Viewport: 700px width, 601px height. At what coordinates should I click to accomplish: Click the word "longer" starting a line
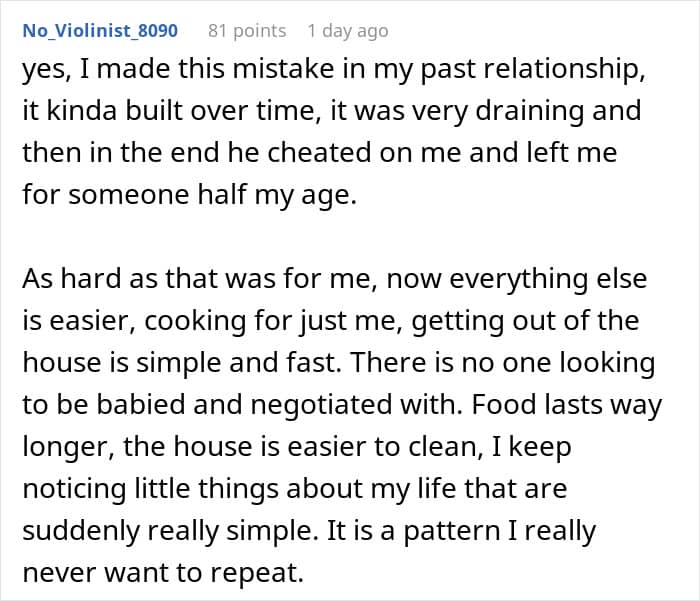[67, 447]
